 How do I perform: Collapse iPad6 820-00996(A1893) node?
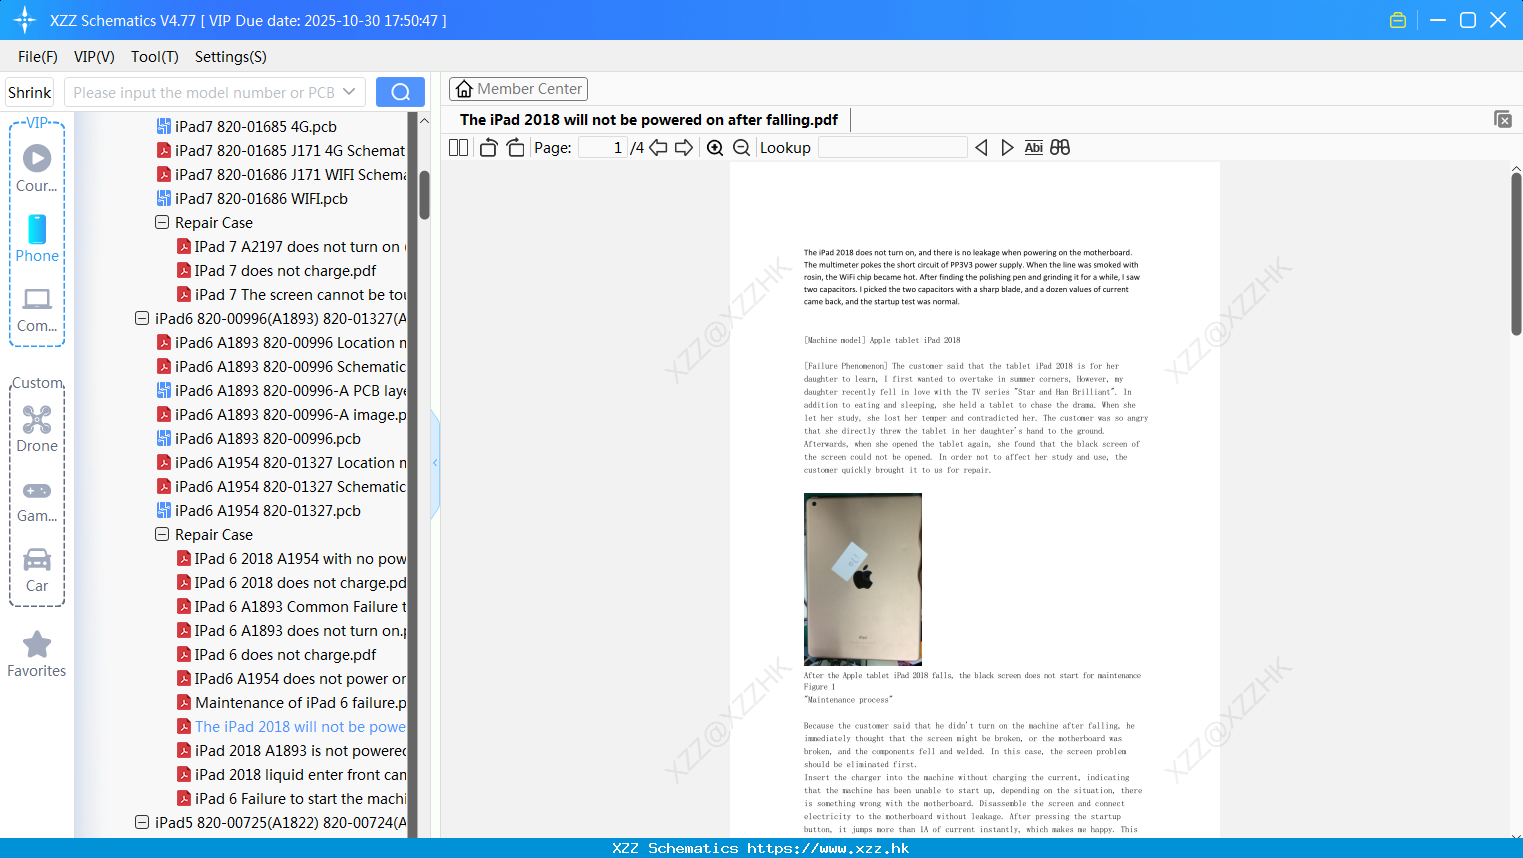click(142, 318)
